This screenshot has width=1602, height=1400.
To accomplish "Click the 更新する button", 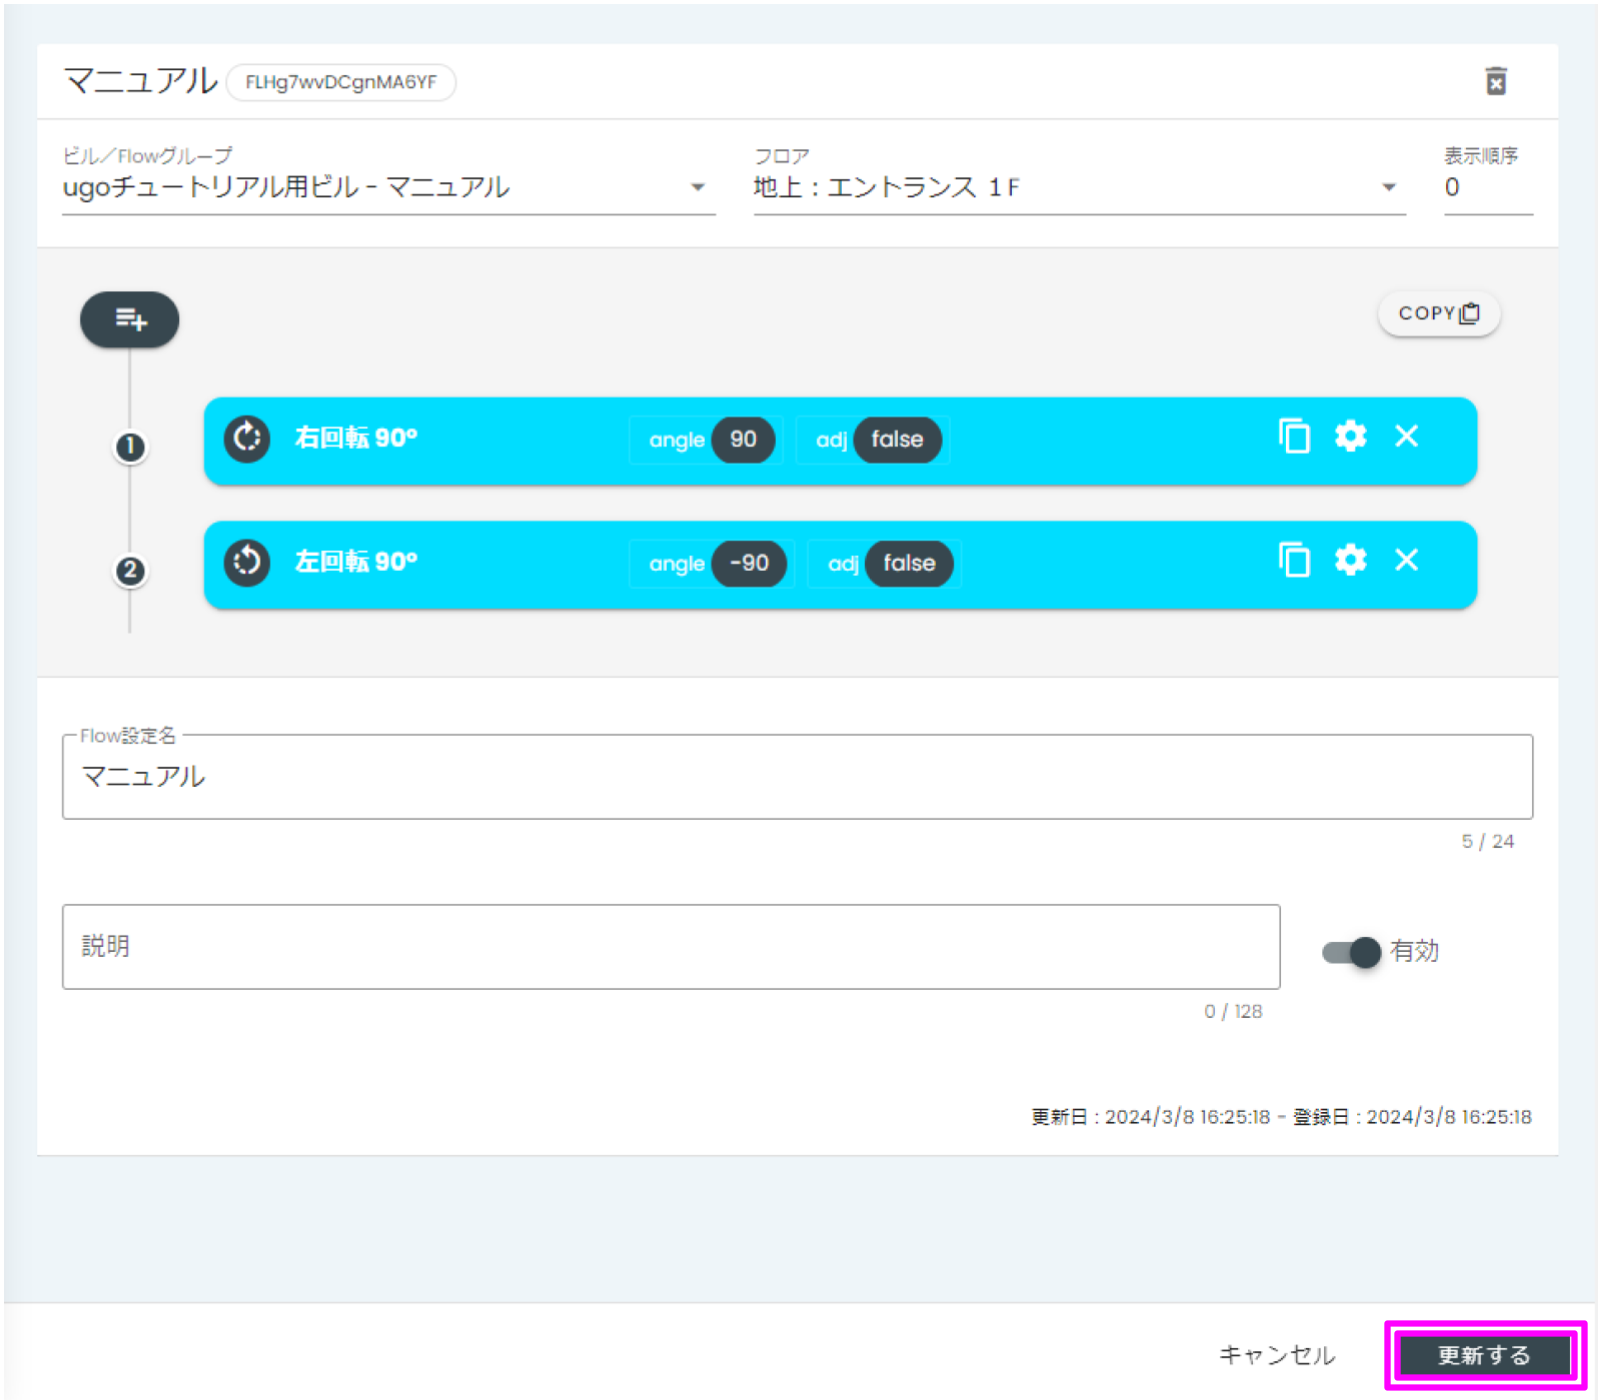I will pos(1484,1355).
